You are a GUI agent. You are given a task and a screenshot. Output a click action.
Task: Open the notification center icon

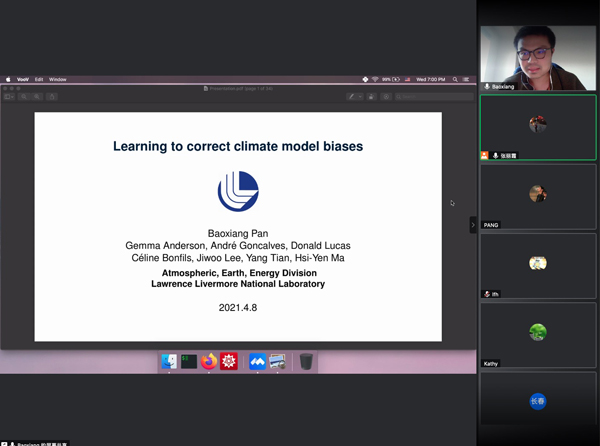point(466,80)
